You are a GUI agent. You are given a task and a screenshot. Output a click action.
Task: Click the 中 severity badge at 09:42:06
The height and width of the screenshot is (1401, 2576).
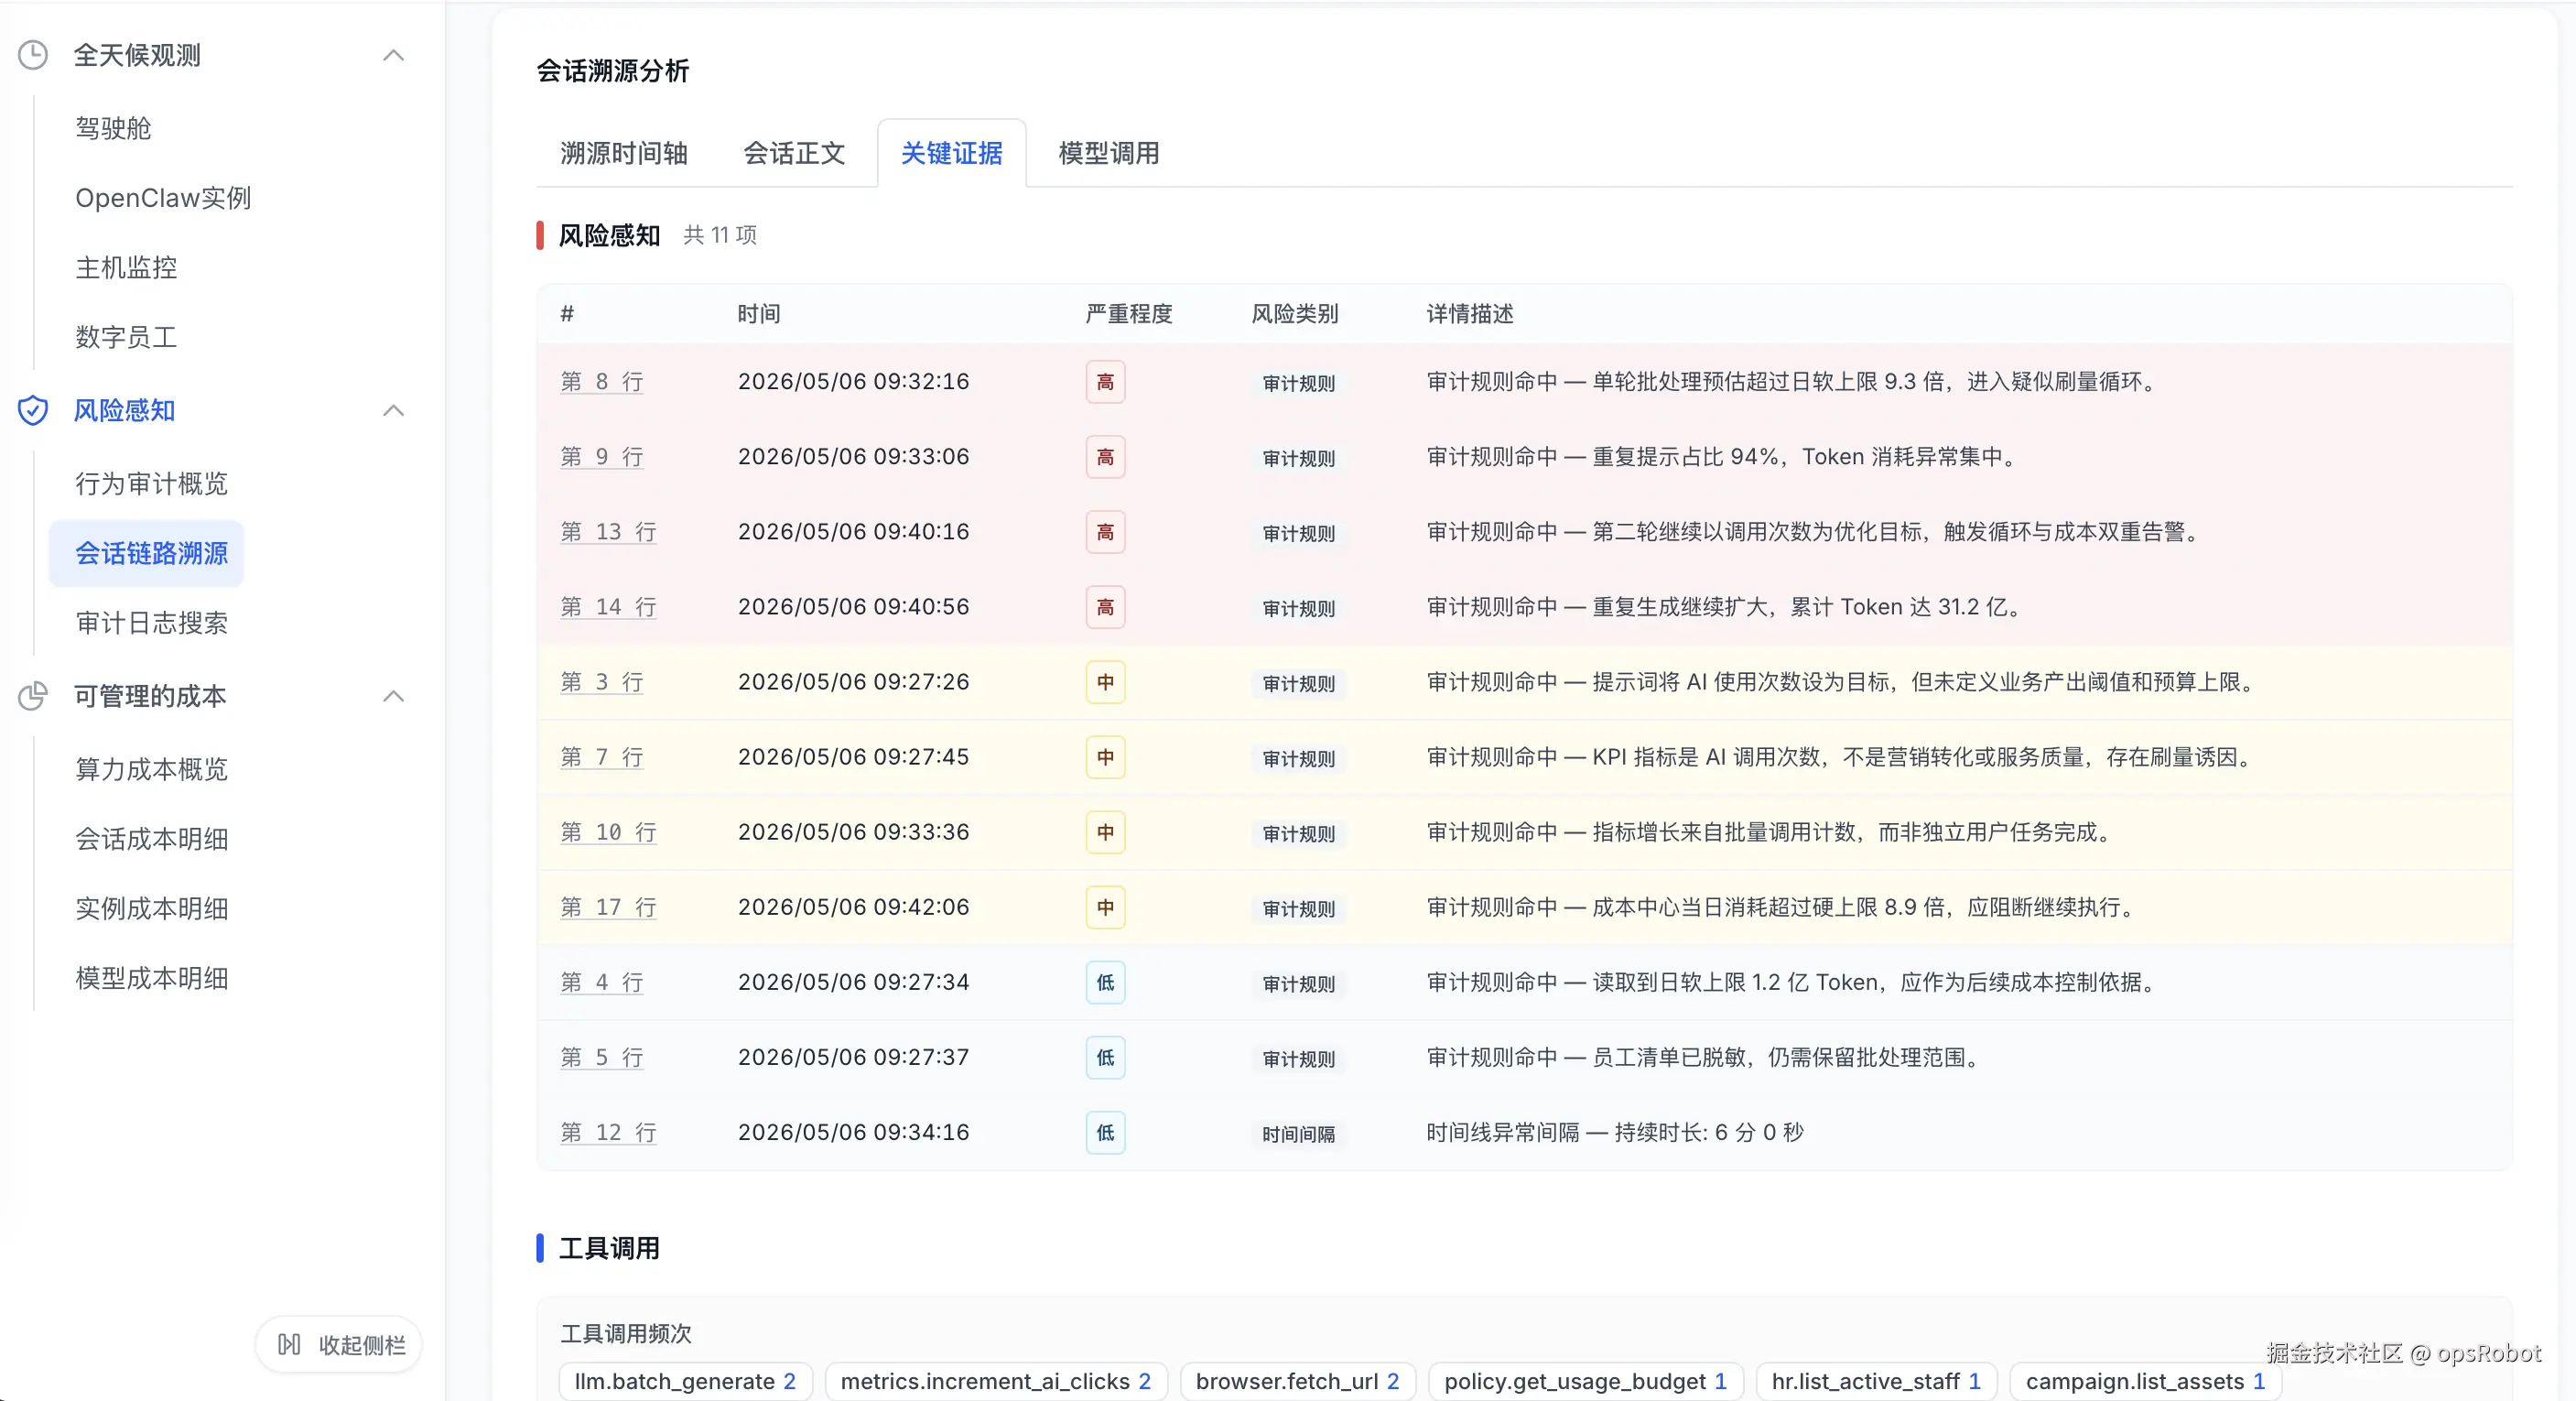[1105, 907]
